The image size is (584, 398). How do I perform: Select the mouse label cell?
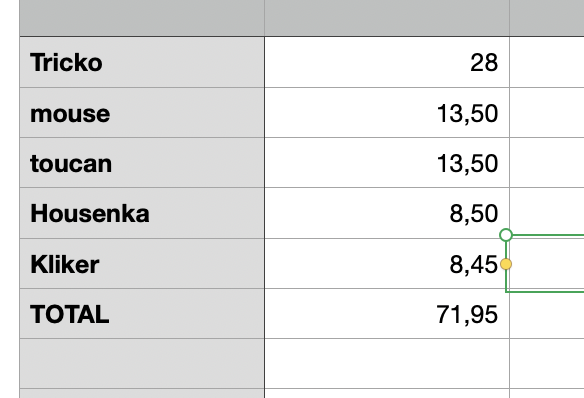coord(142,113)
